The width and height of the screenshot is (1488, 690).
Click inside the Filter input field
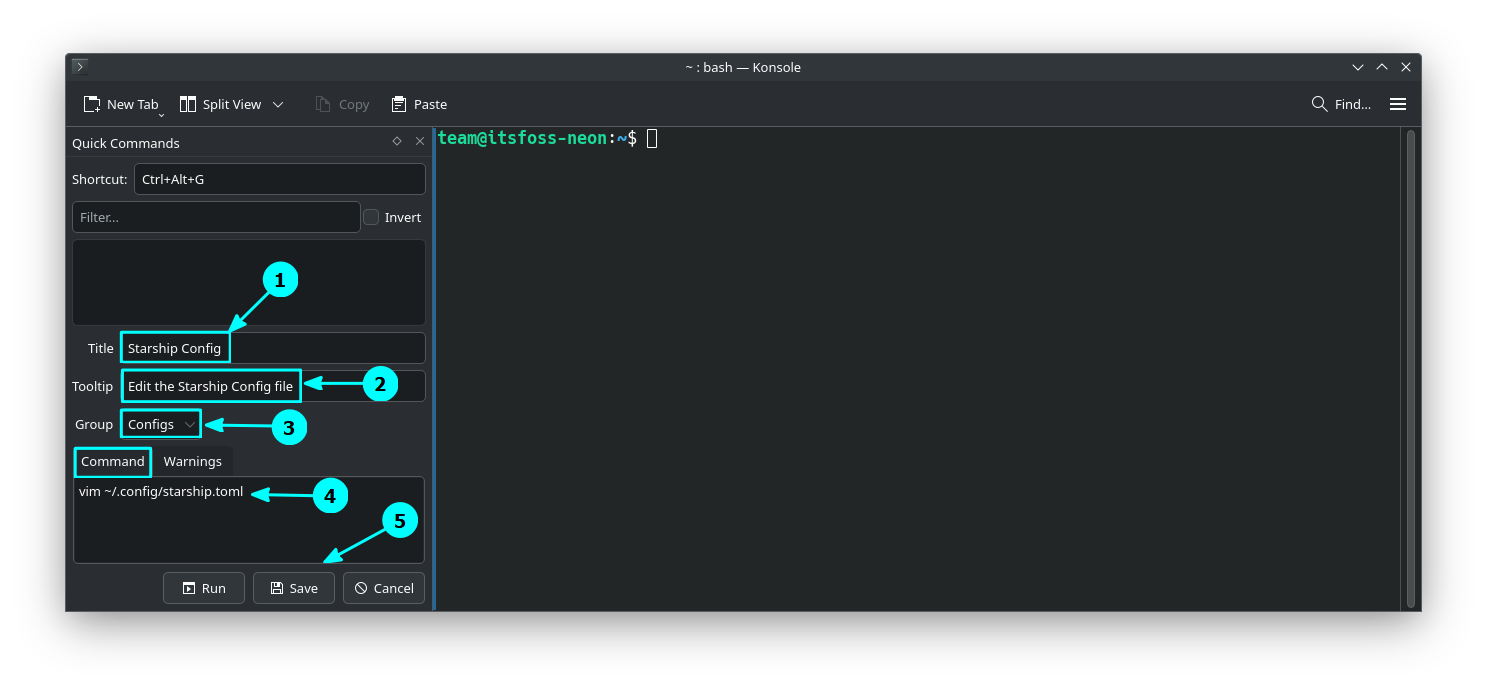click(215, 216)
